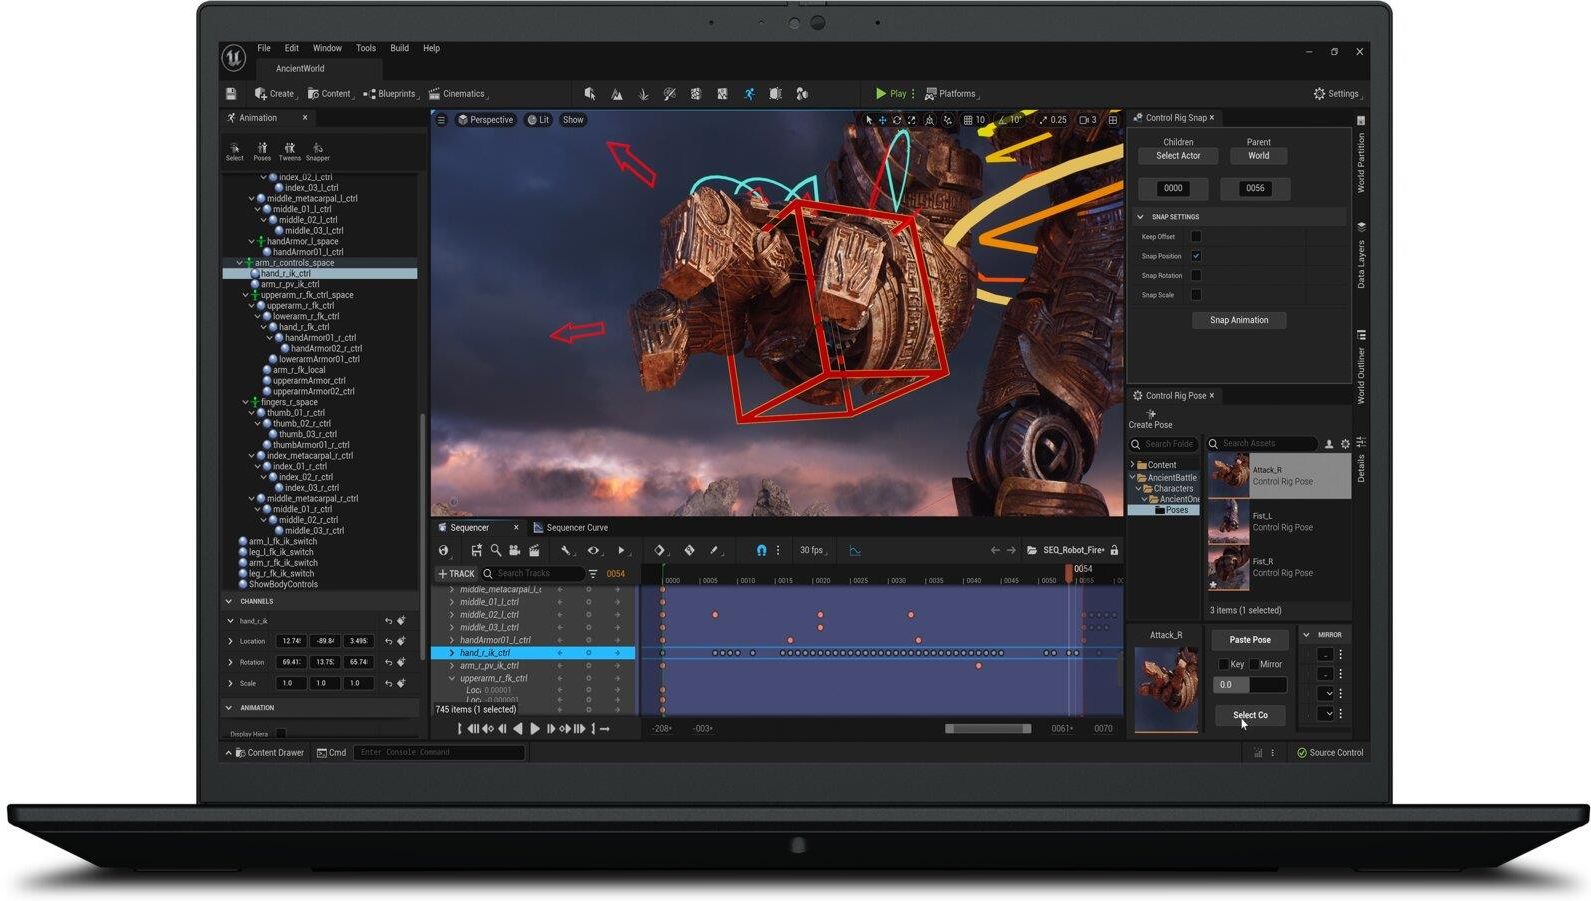Open the Tweens tool in Animation panel
This screenshot has height=901, width=1591.
290,151
